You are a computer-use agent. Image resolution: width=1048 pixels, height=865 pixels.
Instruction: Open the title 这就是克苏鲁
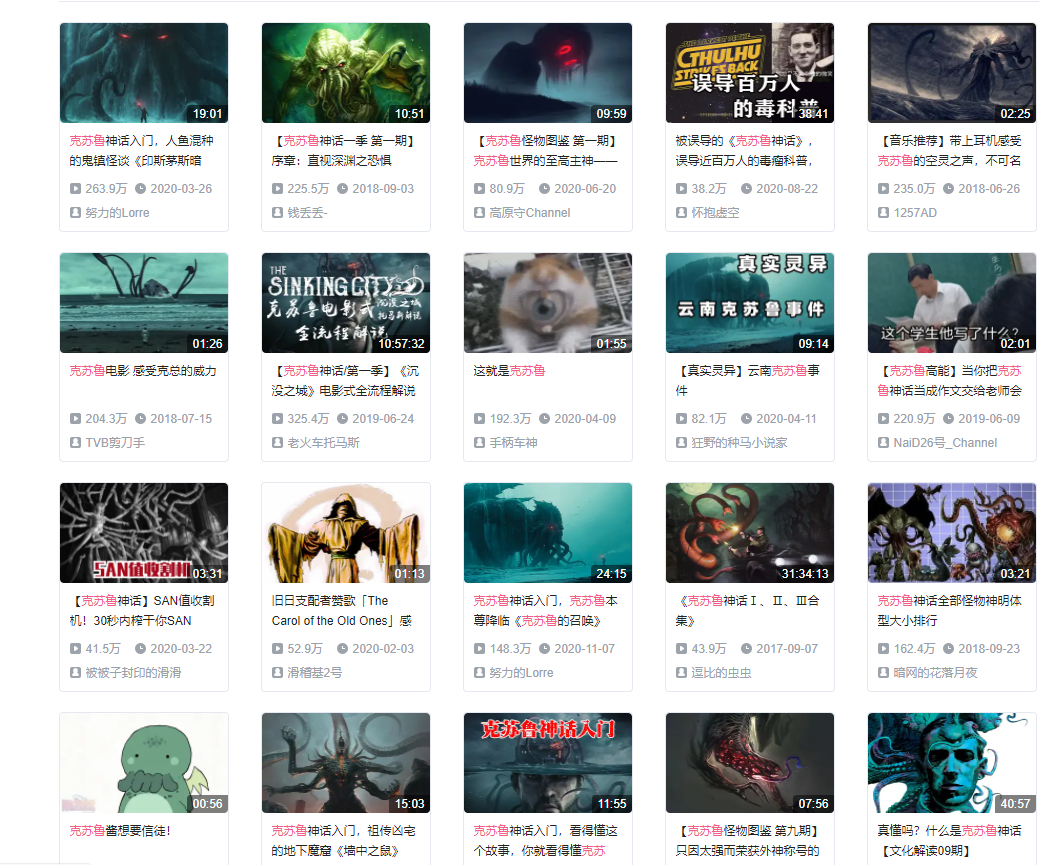pos(509,371)
